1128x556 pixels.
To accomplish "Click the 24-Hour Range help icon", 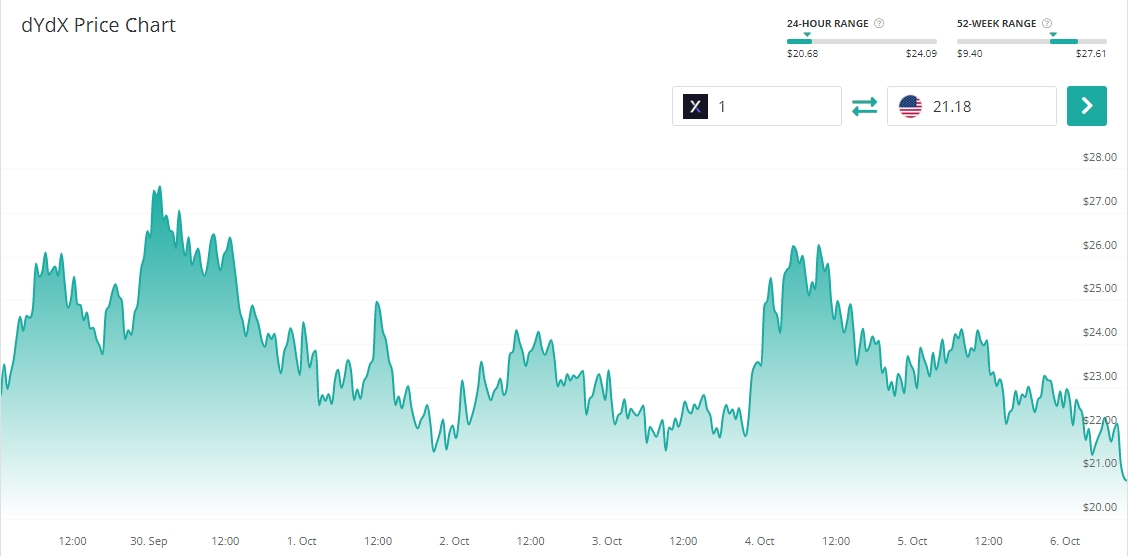I will point(879,23).
